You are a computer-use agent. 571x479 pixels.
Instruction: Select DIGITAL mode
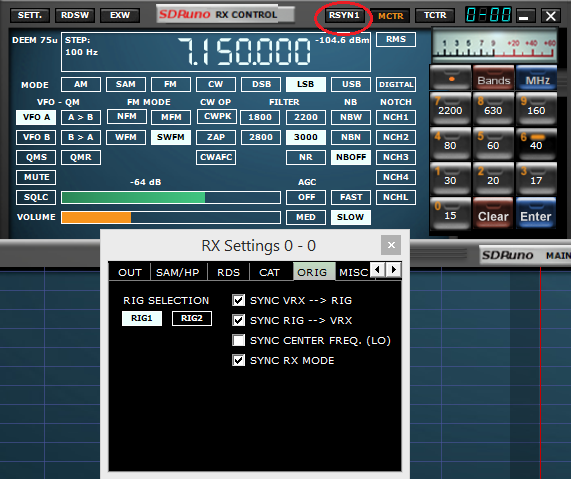(396, 85)
